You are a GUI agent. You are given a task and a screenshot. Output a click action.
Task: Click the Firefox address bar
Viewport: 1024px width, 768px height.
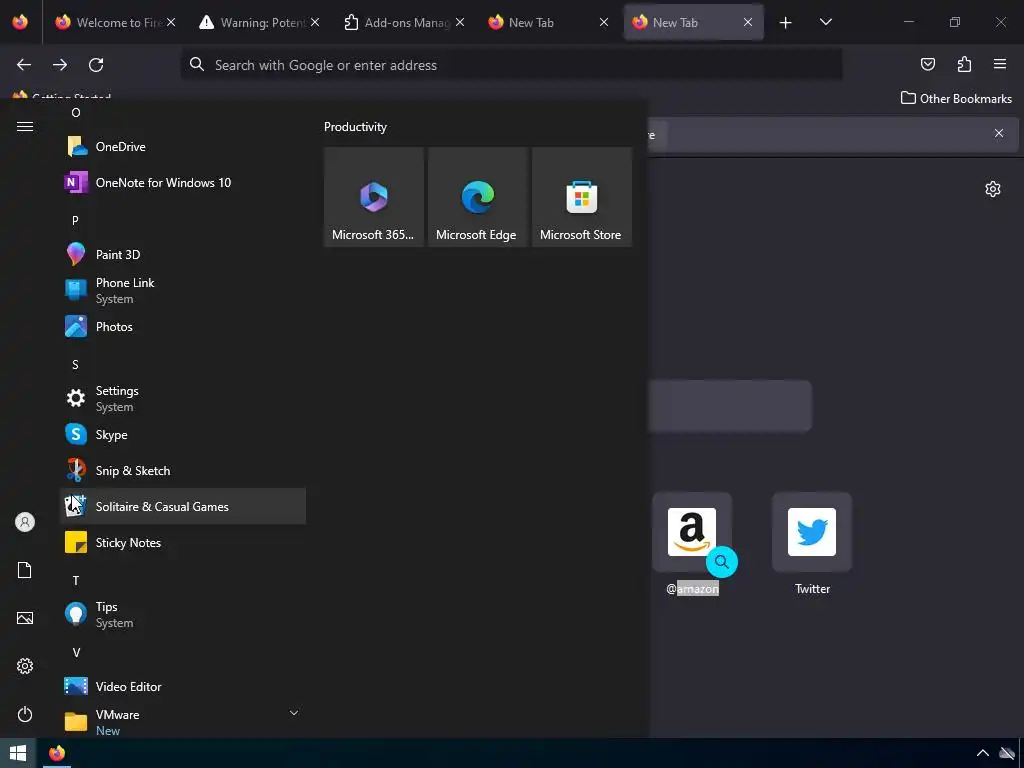511,65
